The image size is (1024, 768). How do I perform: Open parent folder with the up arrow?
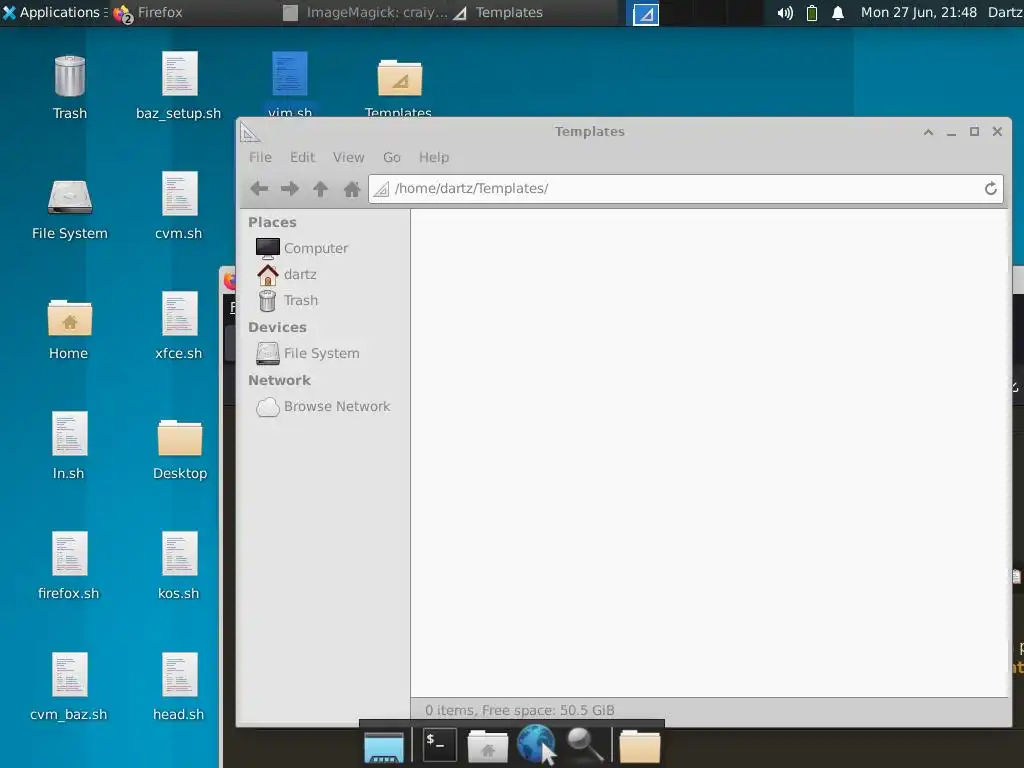[x=320, y=189]
